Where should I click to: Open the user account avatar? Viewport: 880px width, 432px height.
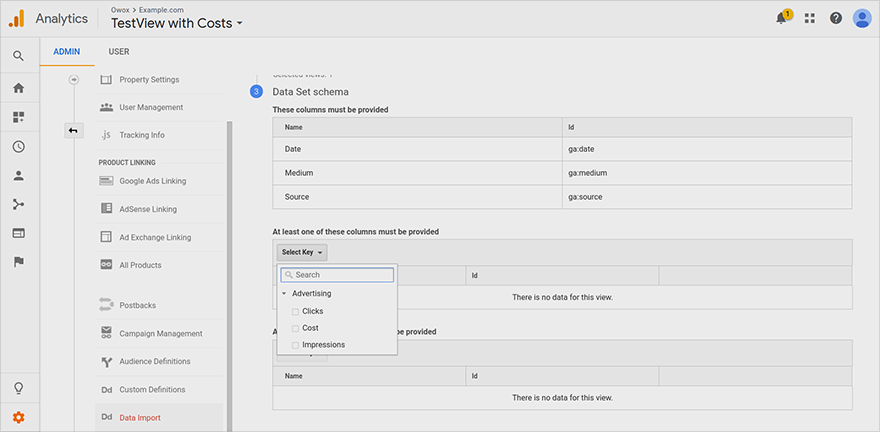[x=862, y=18]
